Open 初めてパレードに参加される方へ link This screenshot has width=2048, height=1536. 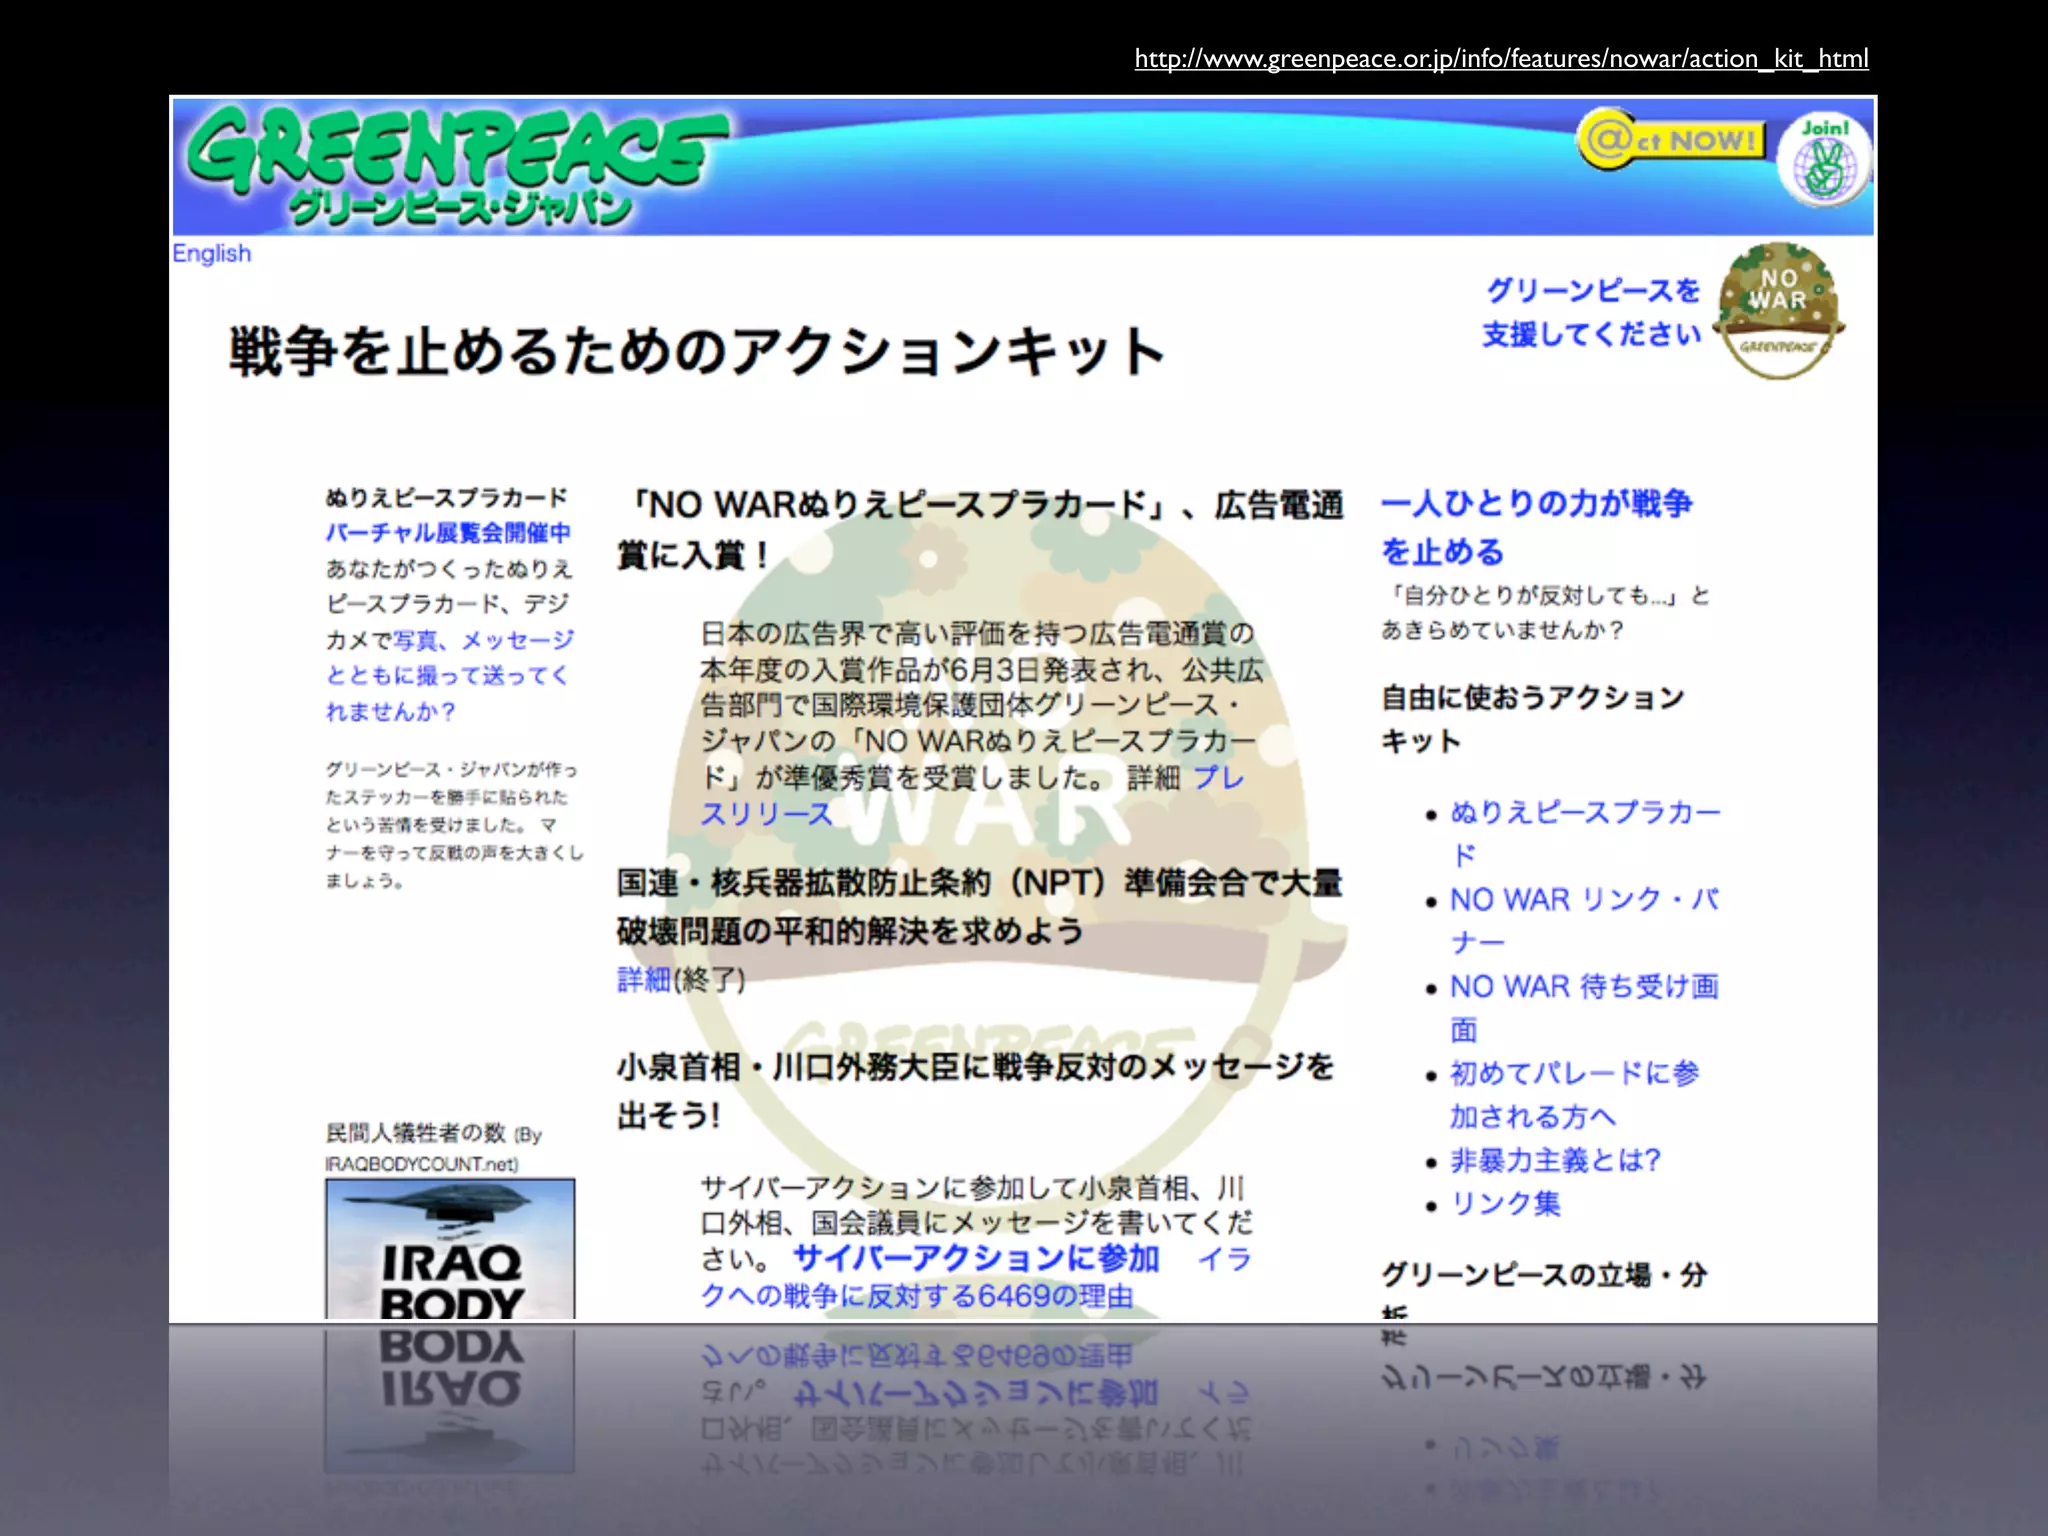[1575, 1094]
